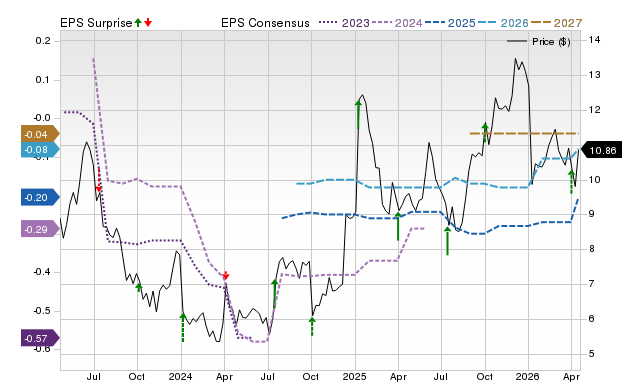The width and height of the screenshot is (640, 382).
Task: Select the red miss arrow at April 2024
Action: [226, 275]
